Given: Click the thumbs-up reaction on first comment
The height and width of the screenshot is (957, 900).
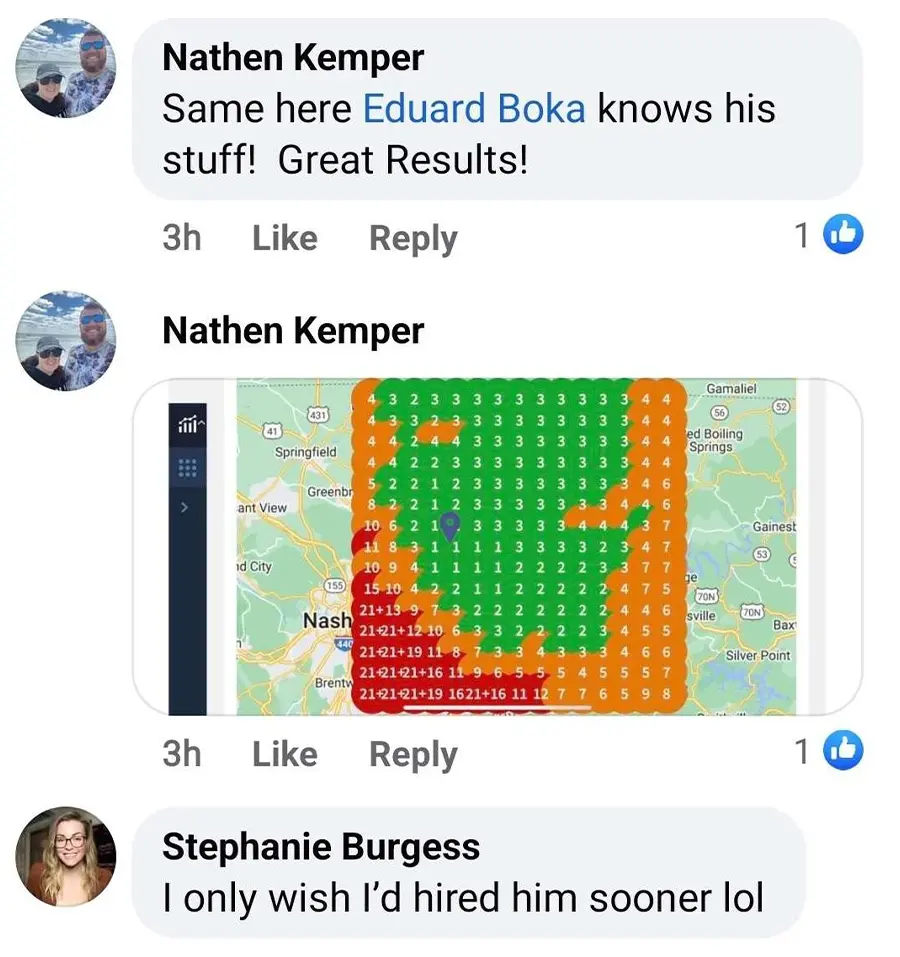Looking at the screenshot, I should pos(843,234).
